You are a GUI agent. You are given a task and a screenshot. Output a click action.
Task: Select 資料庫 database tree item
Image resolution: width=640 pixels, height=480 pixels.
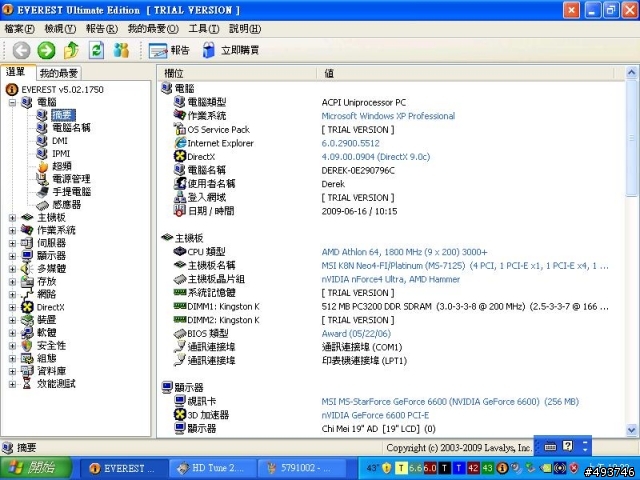(51, 371)
